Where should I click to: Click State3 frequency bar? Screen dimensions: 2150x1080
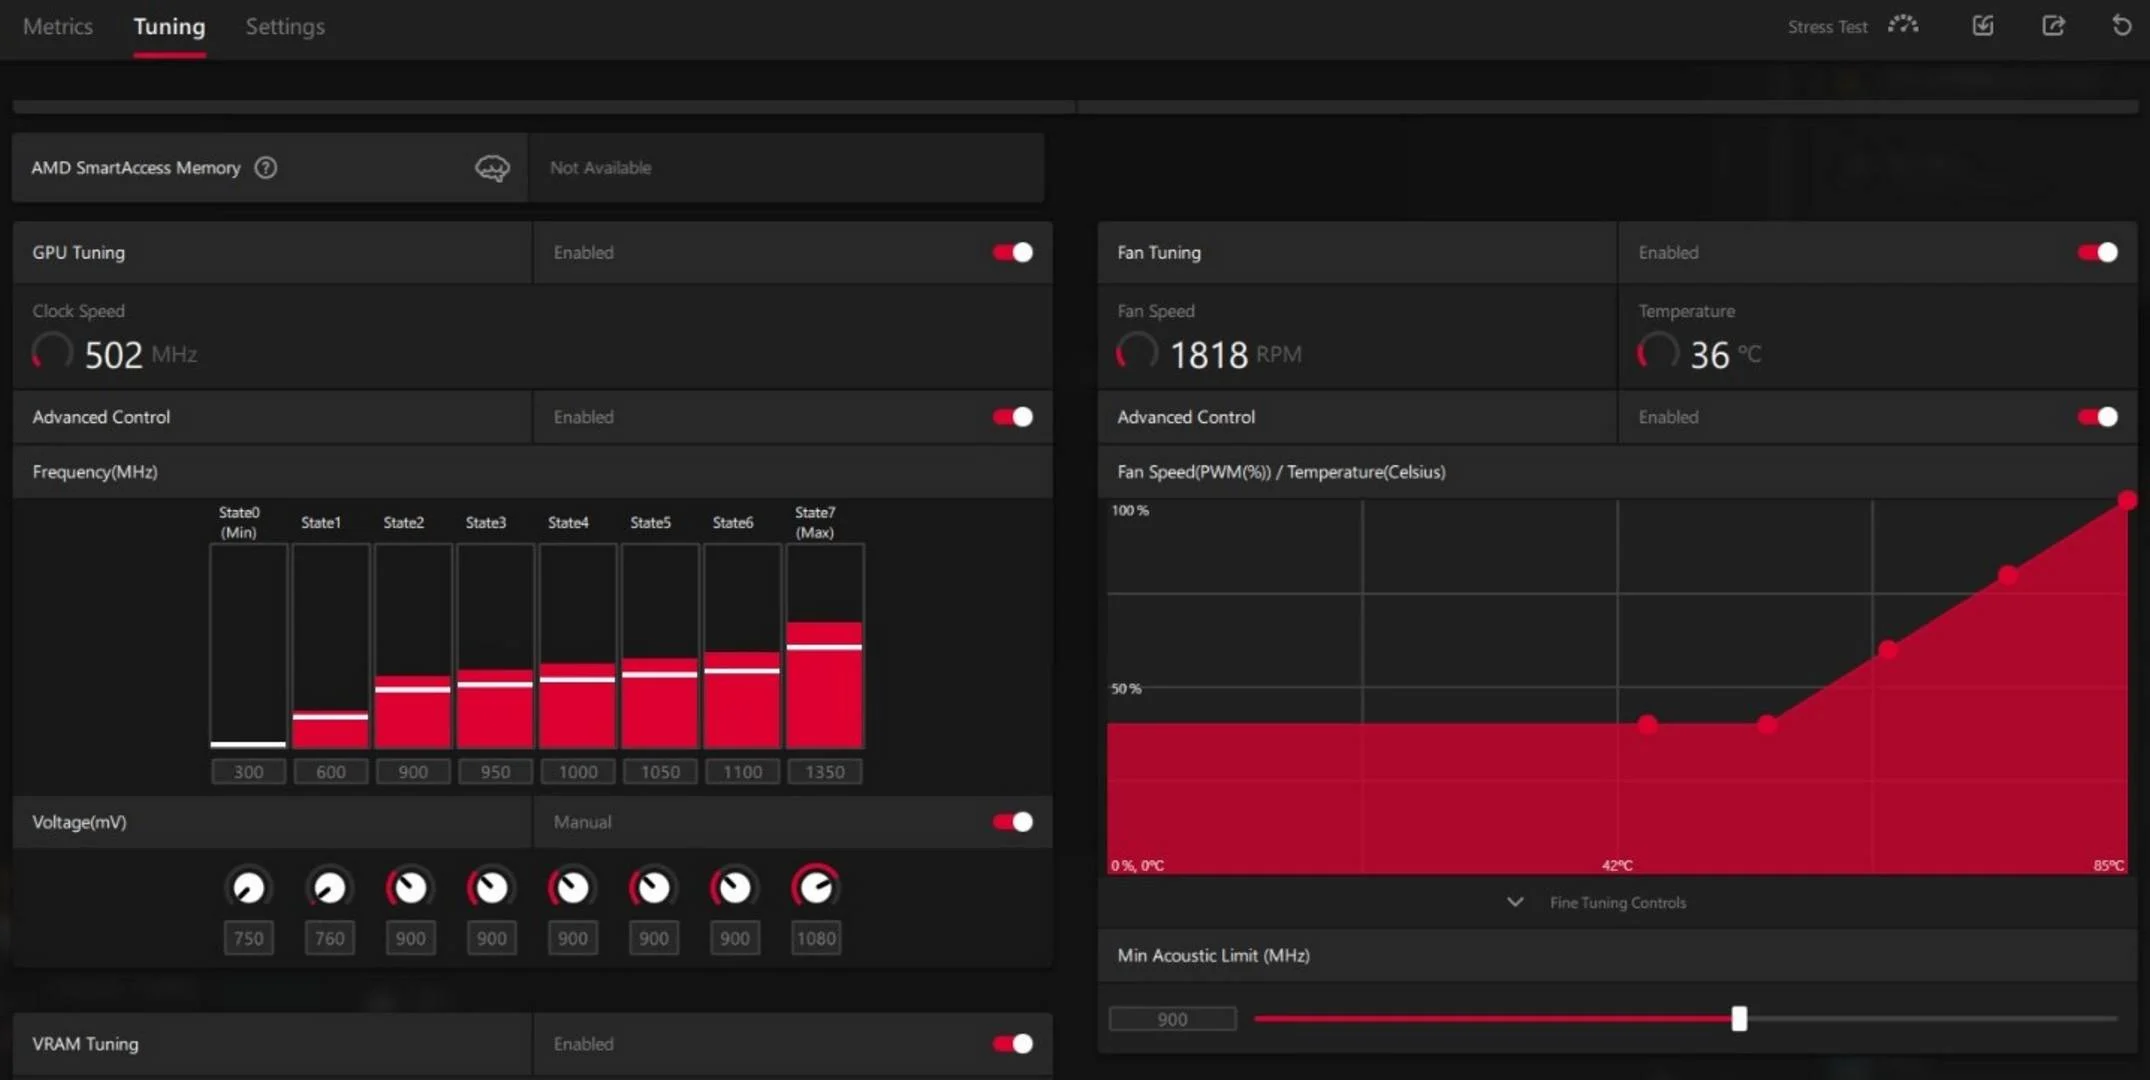click(x=495, y=646)
